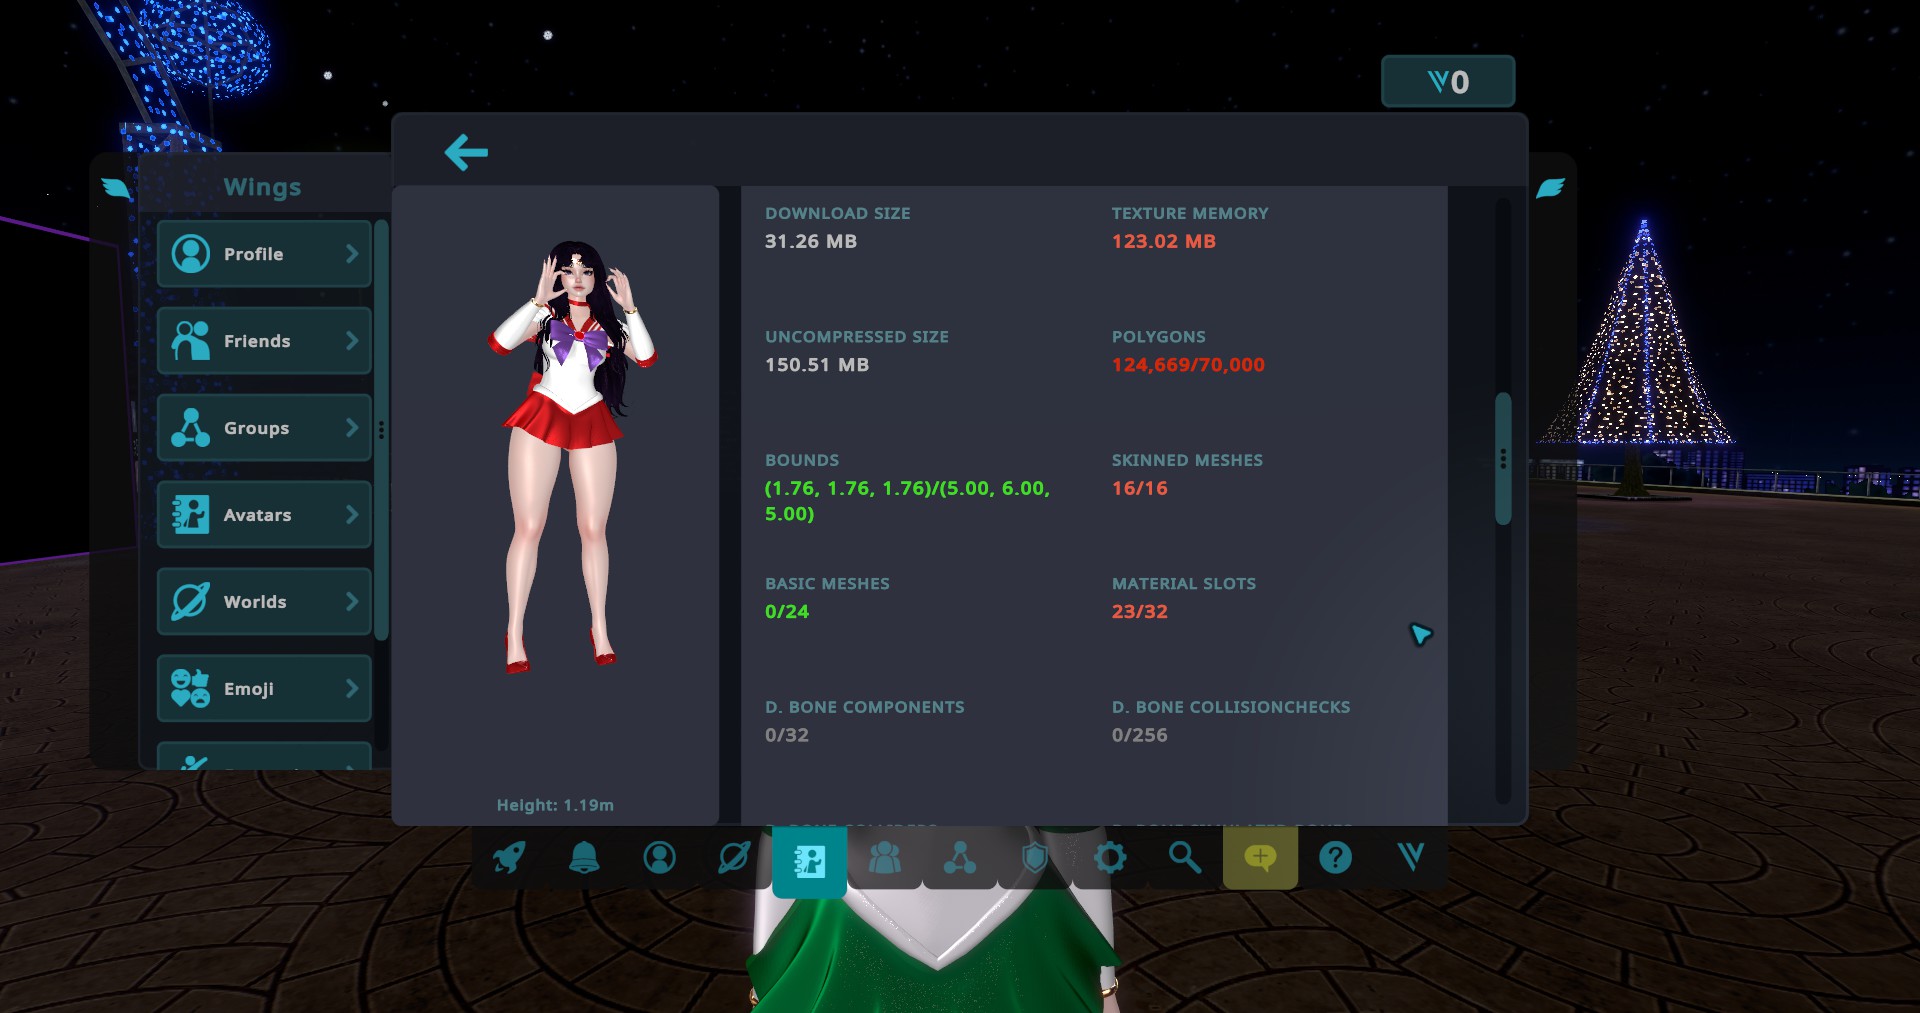Open profile icon in bottom dock

tap(659, 857)
